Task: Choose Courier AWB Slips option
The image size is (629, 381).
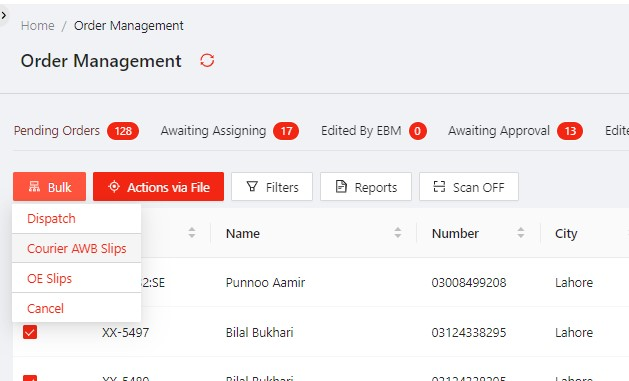Action: pos(76,248)
